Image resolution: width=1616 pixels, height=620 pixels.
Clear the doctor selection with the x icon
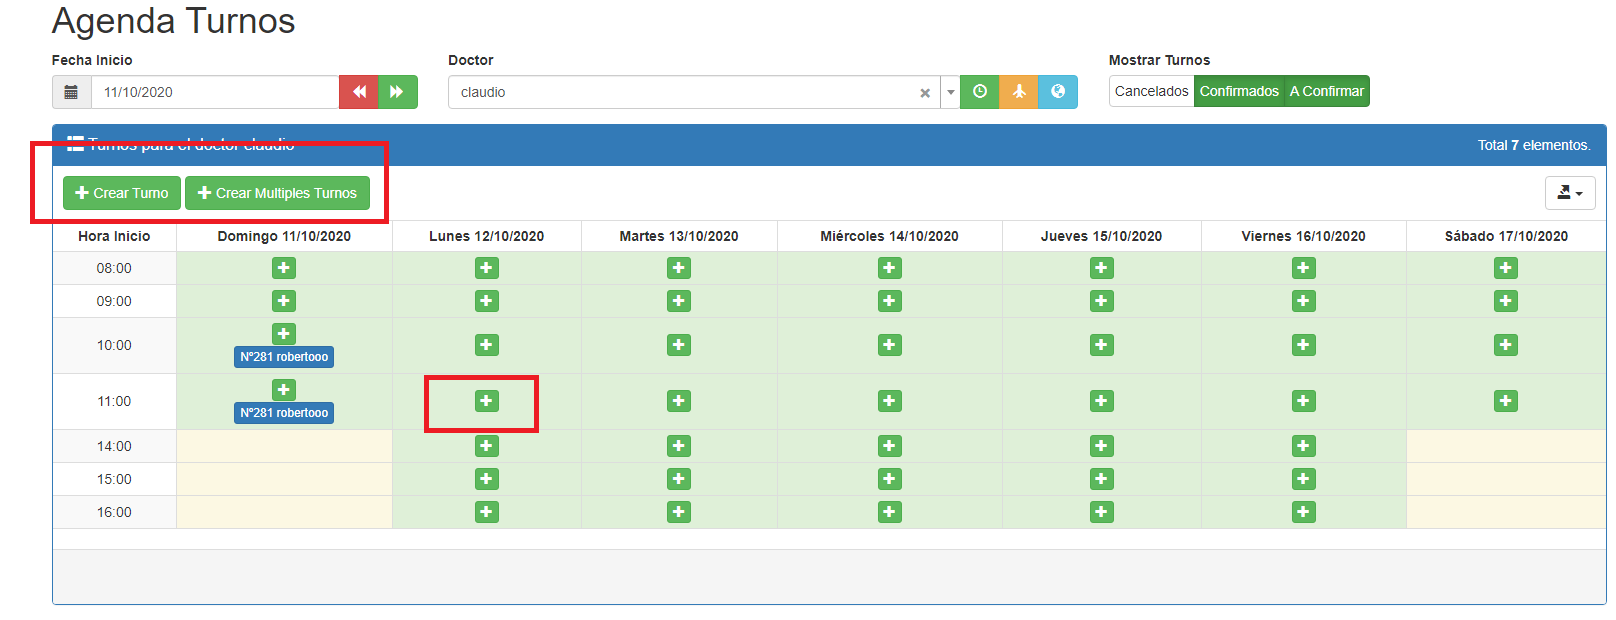click(x=925, y=93)
